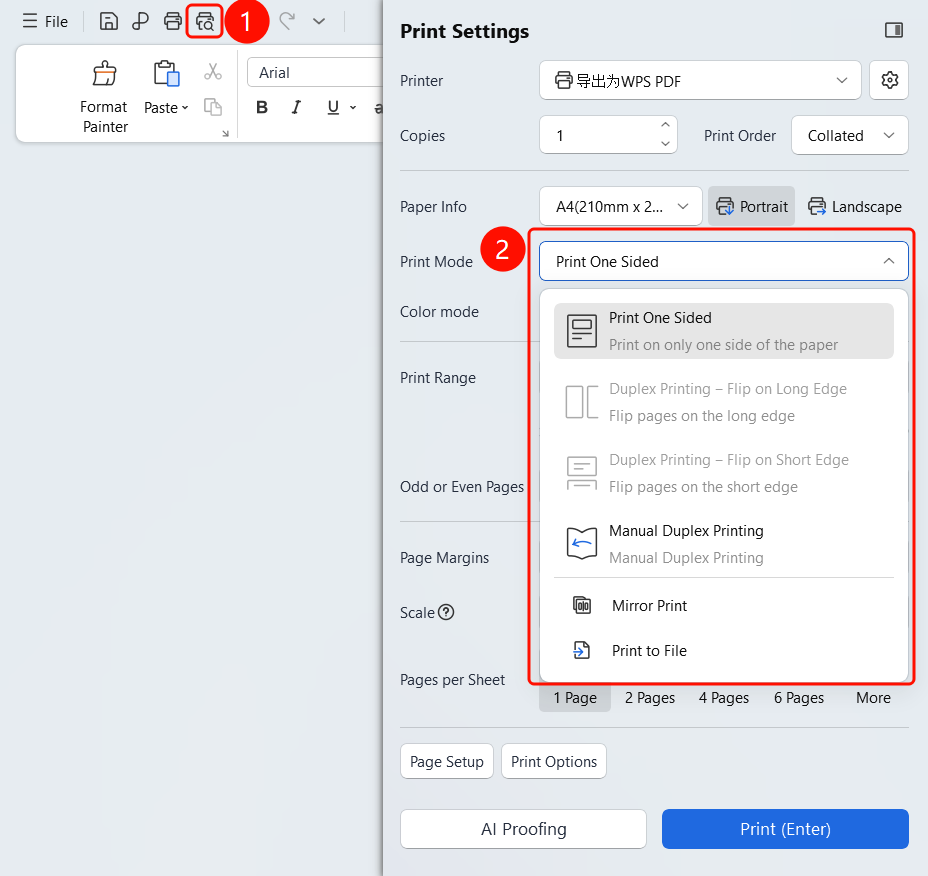Open the Underline style dropdown arrow
Viewport: 928px width, 876px height.
[x=353, y=108]
